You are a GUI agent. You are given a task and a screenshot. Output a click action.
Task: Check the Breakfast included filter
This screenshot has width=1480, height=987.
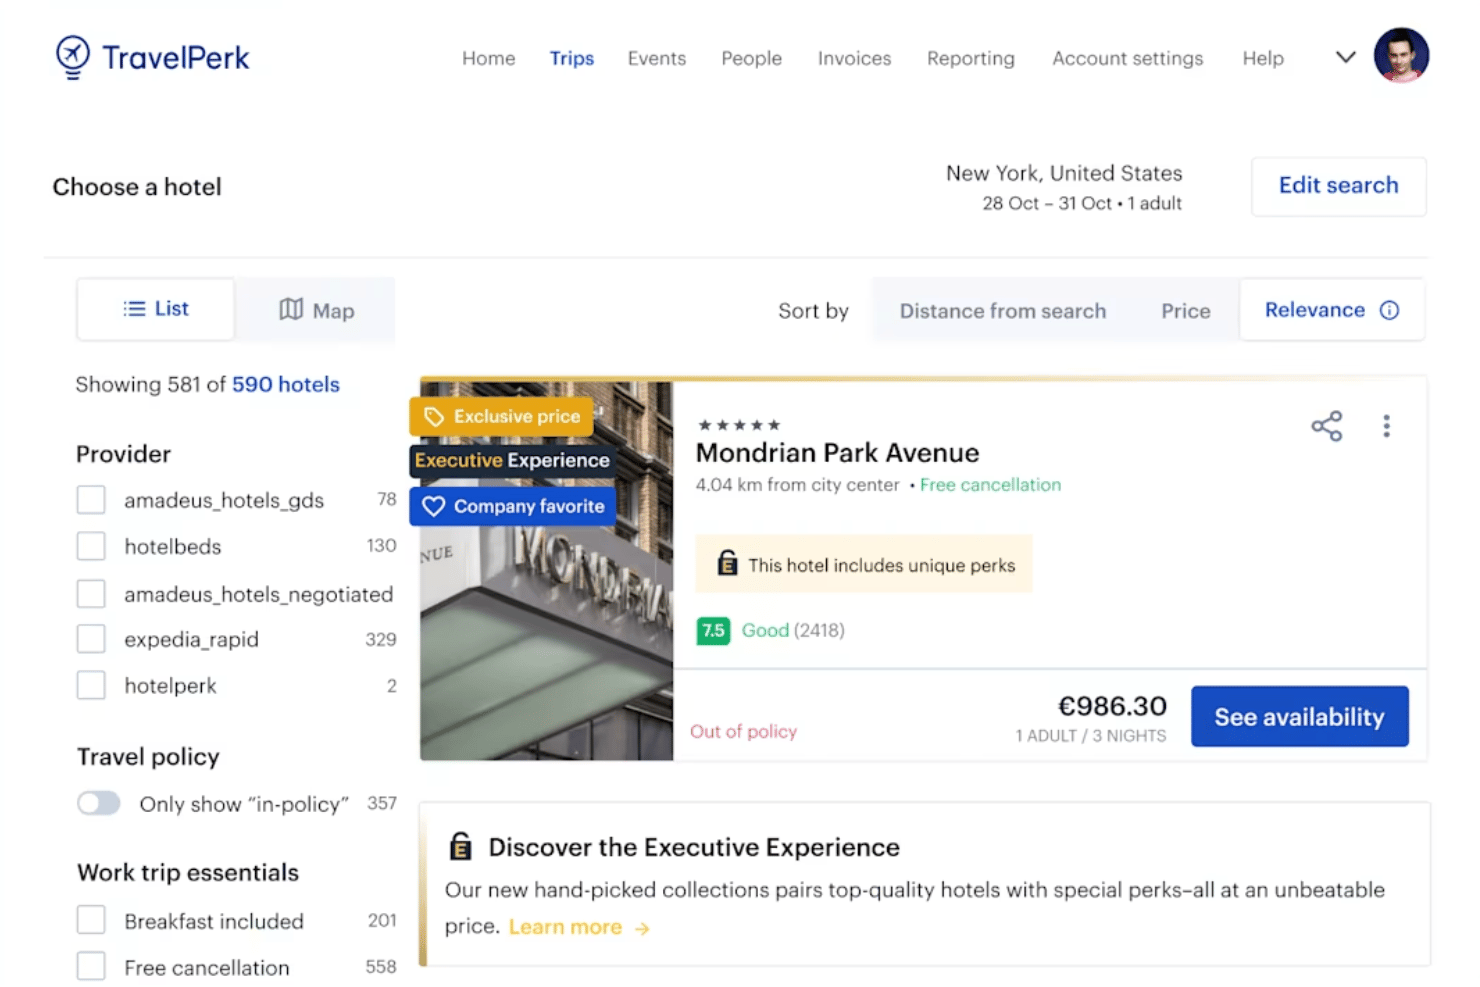[91, 920]
